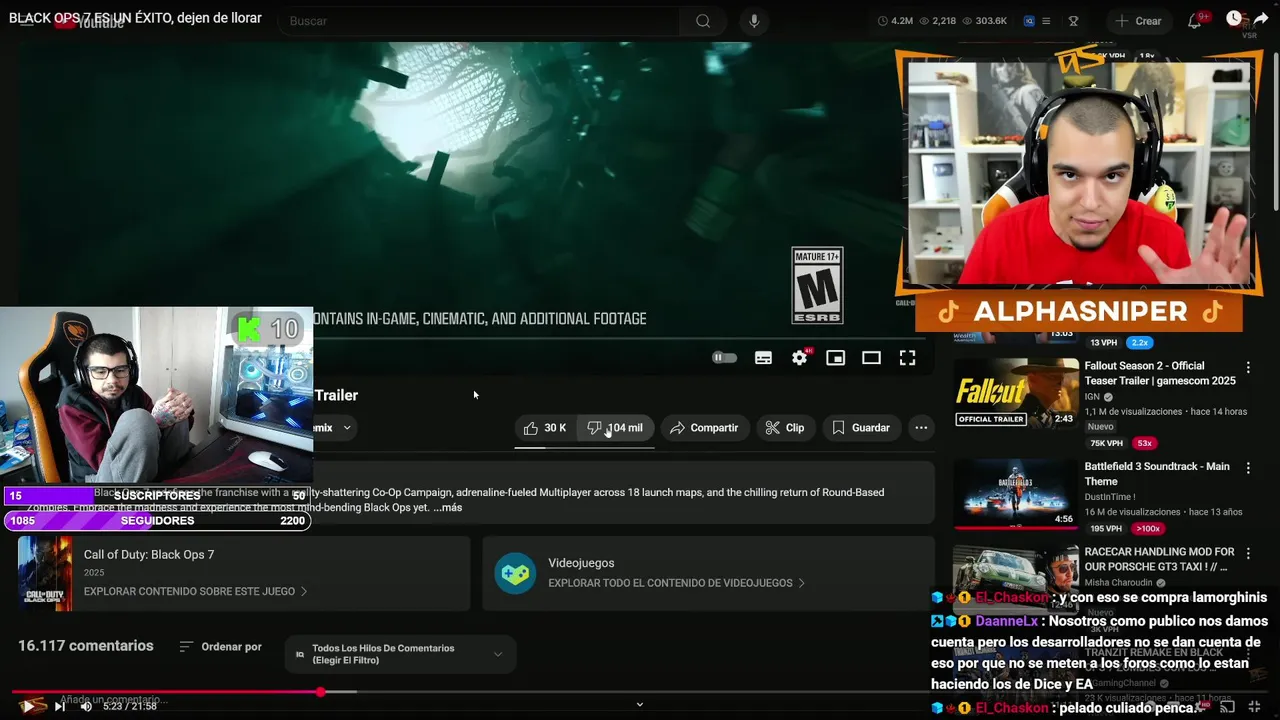Play the stream video
Viewport: 1280px width, 720px height.
[x=30, y=706]
